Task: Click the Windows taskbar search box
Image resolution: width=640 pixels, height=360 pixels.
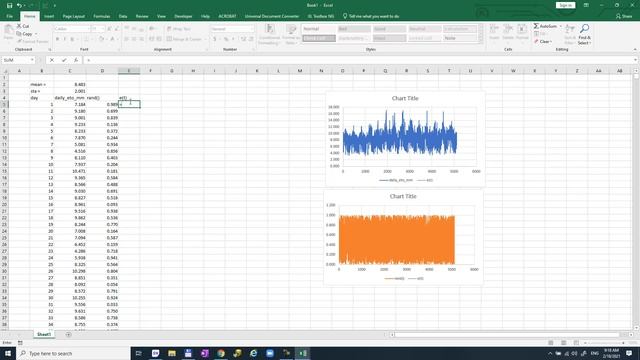Action: [73, 353]
